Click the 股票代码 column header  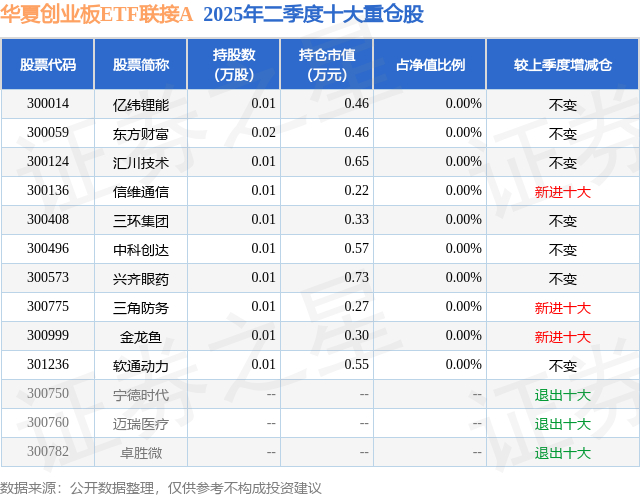click(x=48, y=64)
